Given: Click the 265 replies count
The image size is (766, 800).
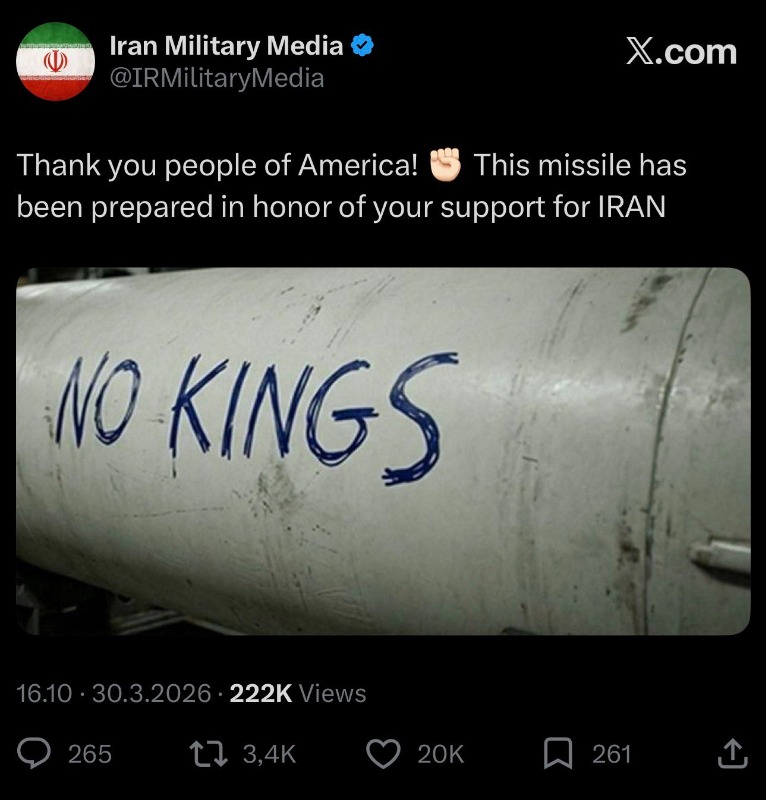Looking at the screenshot, I should [x=89, y=754].
